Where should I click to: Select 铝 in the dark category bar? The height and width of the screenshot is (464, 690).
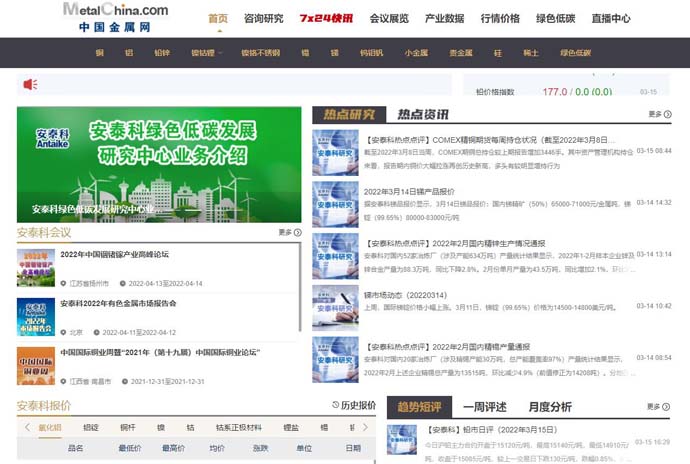click(128, 53)
